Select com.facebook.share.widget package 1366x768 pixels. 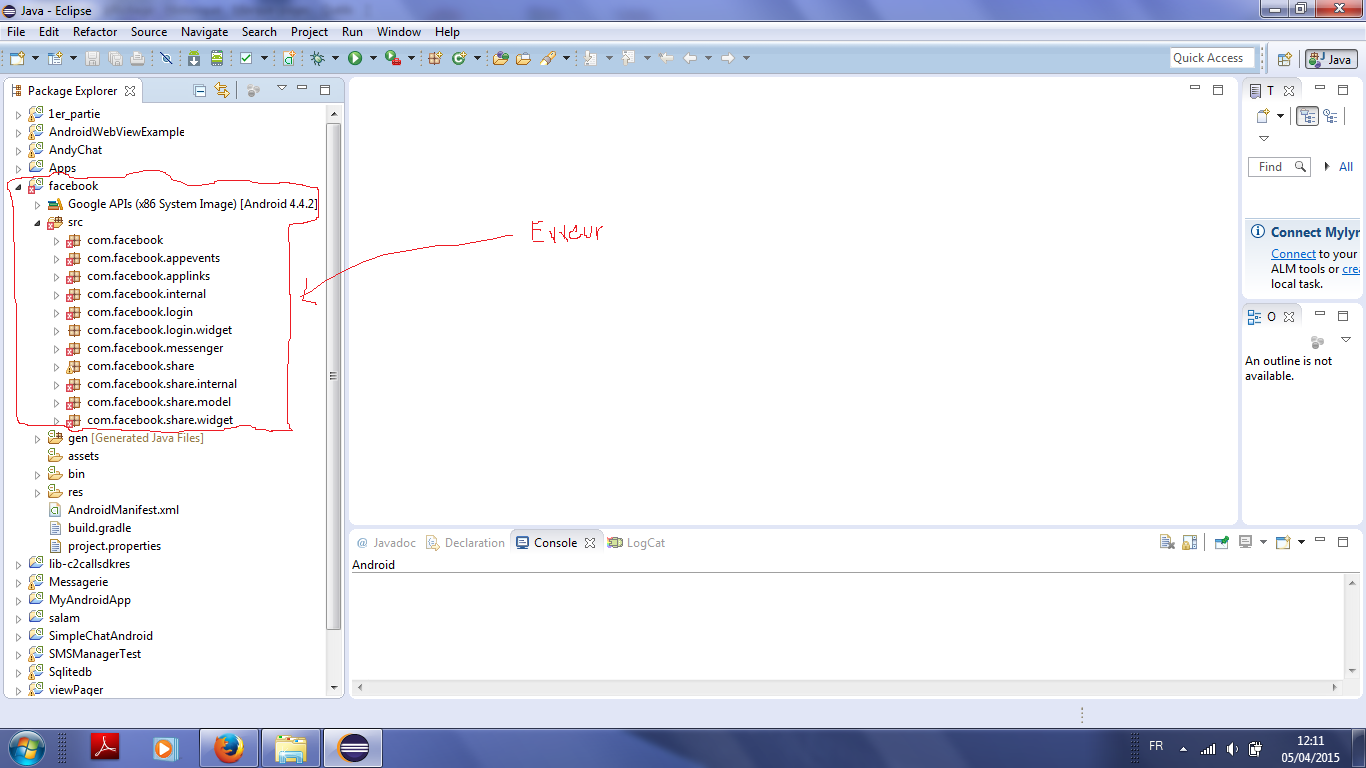[x=150, y=420]
